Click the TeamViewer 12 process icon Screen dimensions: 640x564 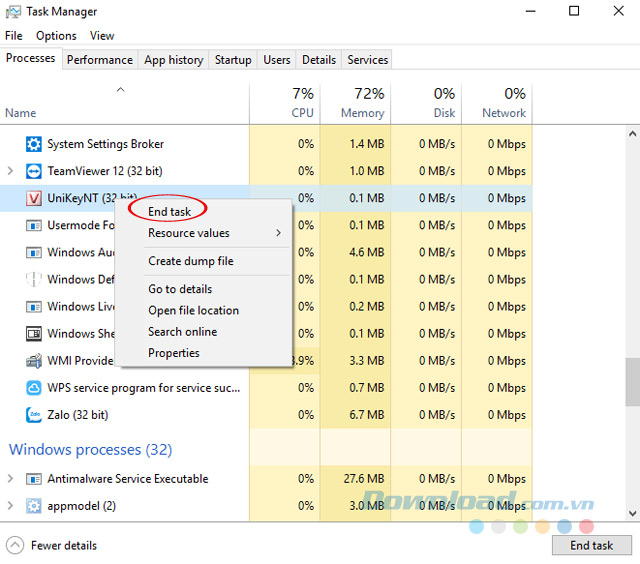(x=33, y=171)
